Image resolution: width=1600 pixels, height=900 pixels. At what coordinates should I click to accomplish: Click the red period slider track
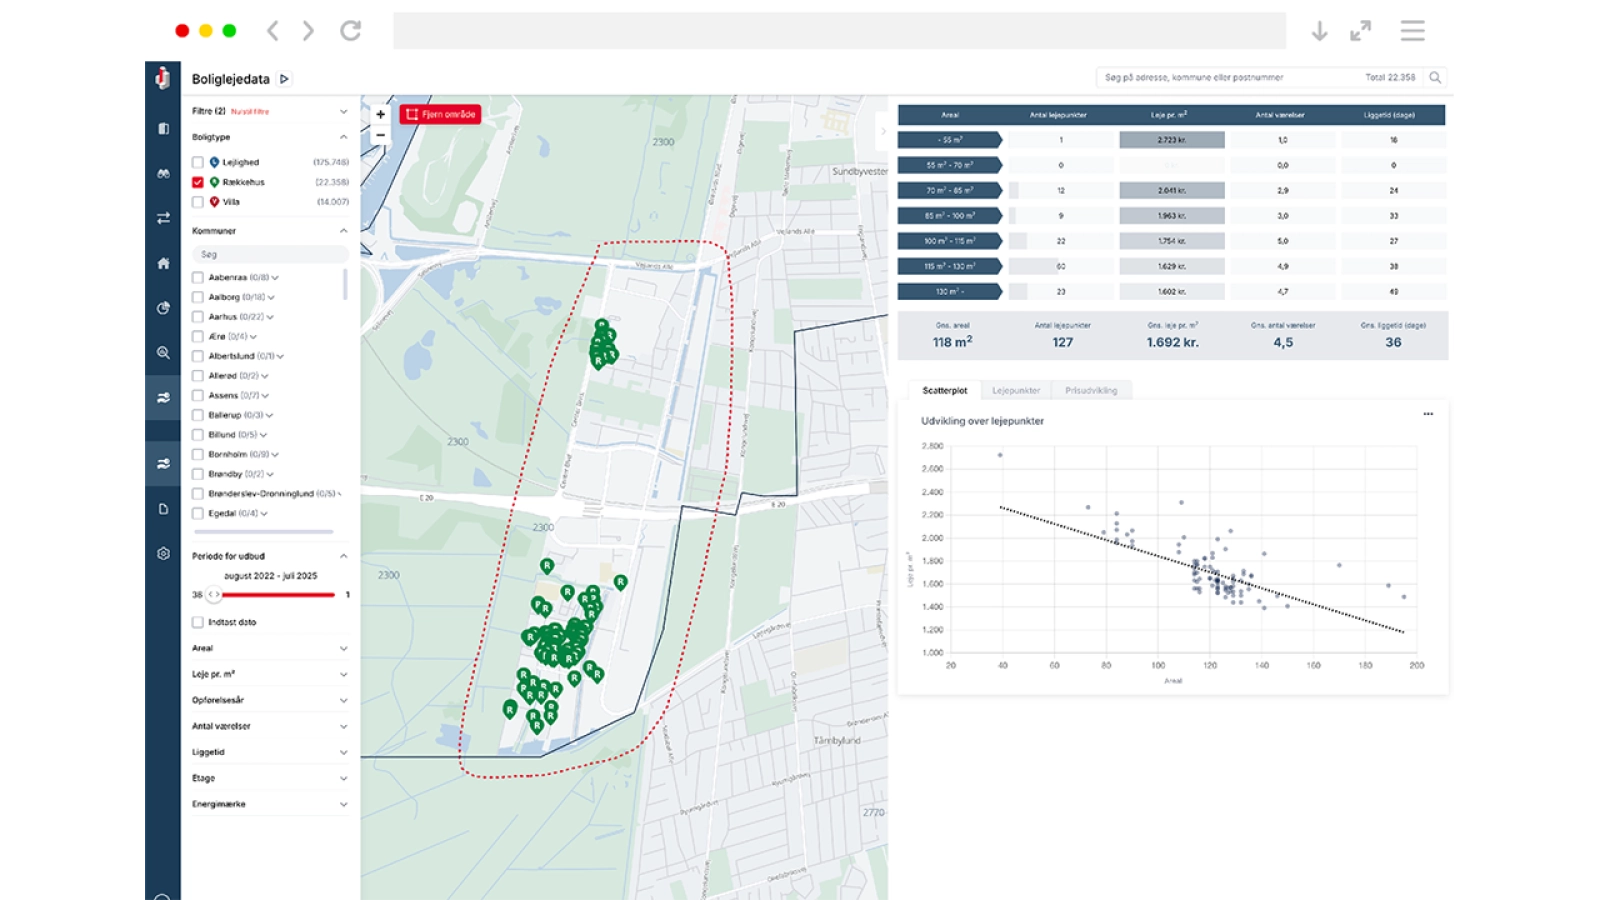pos(280,595)
